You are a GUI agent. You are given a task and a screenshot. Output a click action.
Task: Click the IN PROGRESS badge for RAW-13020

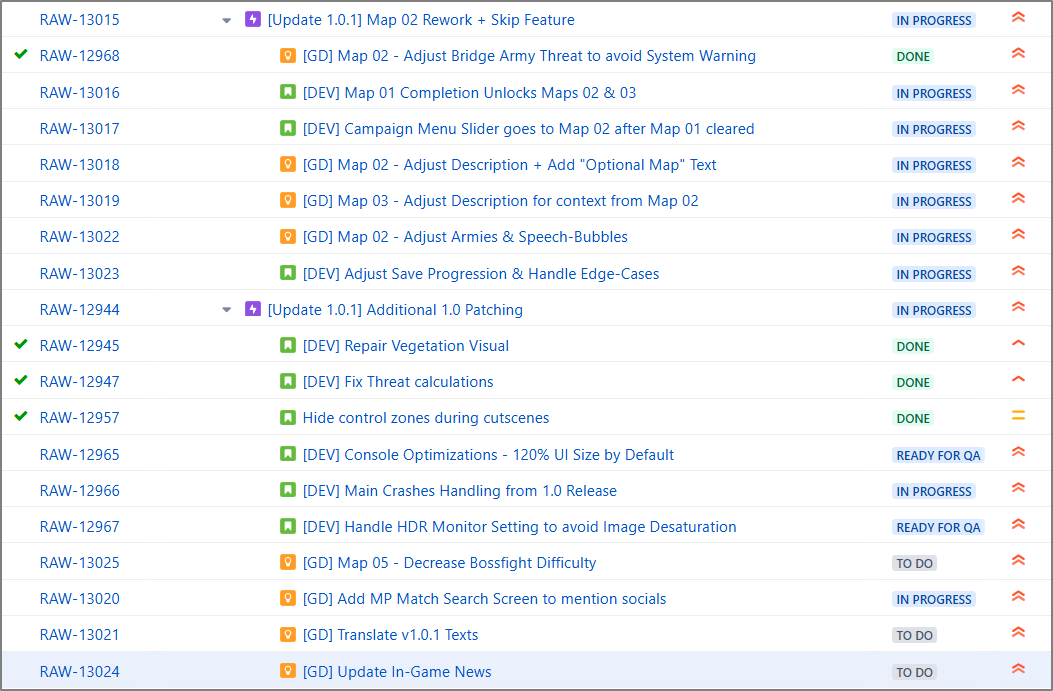933,599
